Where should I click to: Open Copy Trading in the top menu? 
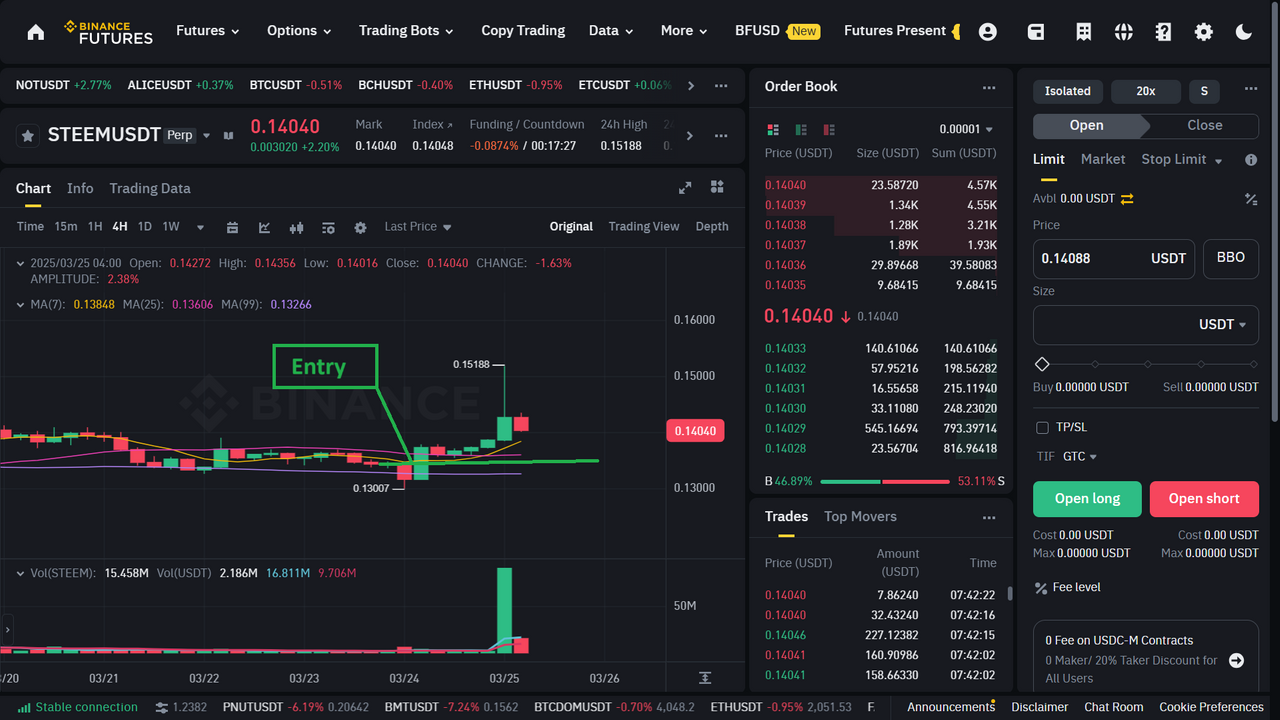[523, 31]
